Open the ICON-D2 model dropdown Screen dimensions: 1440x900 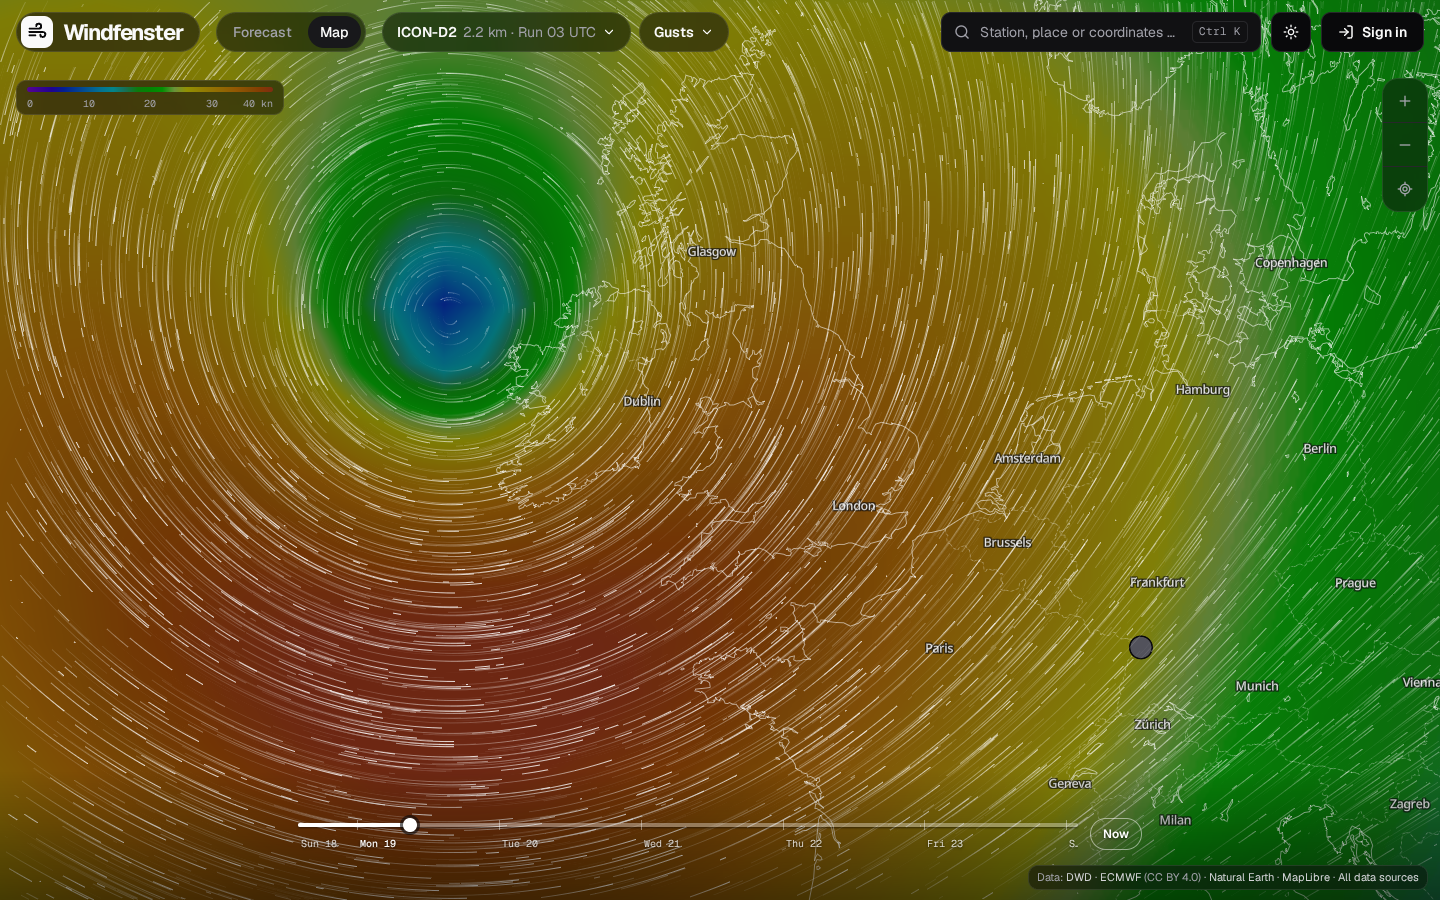(506, 32)
